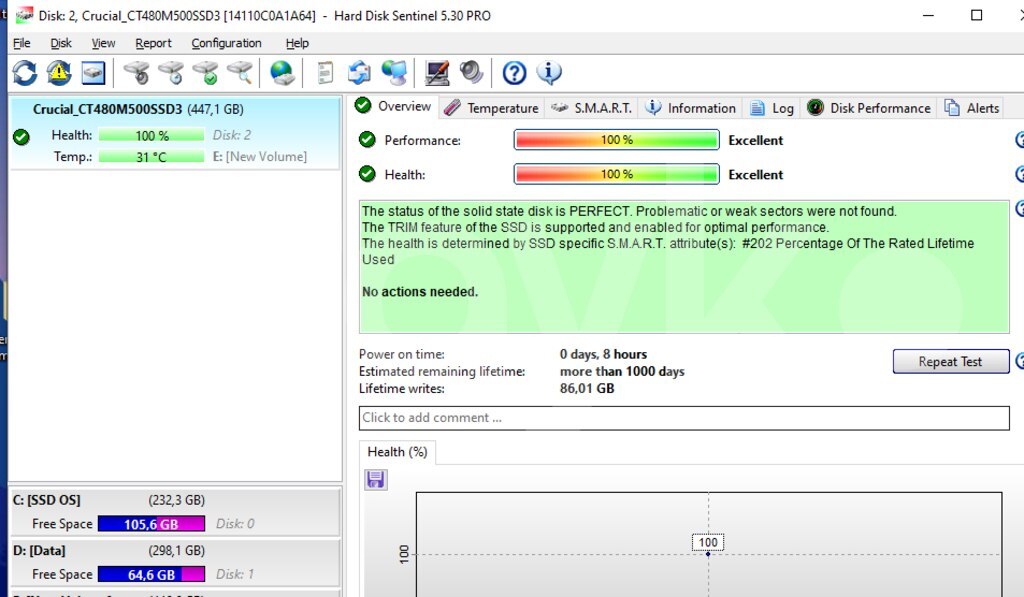Open the Disk Performance tab
The height and width of the screenshot is (597, 1024).
tap(869, 108)
